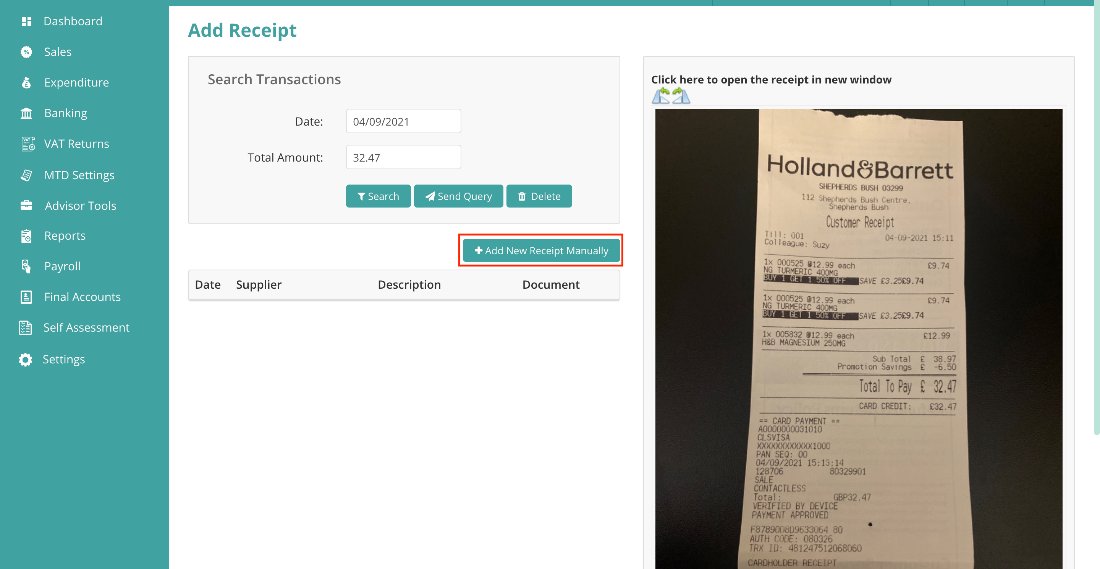Screen dimensions: 1100x569
Task: Click the Reports clipboard icon
Action: [x=27, y=236]
